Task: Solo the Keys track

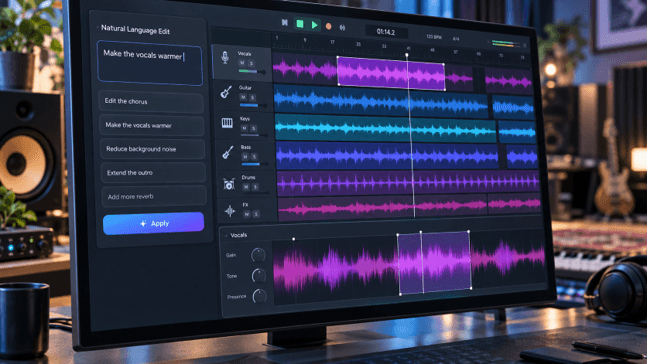Action: tap(253, 128)
